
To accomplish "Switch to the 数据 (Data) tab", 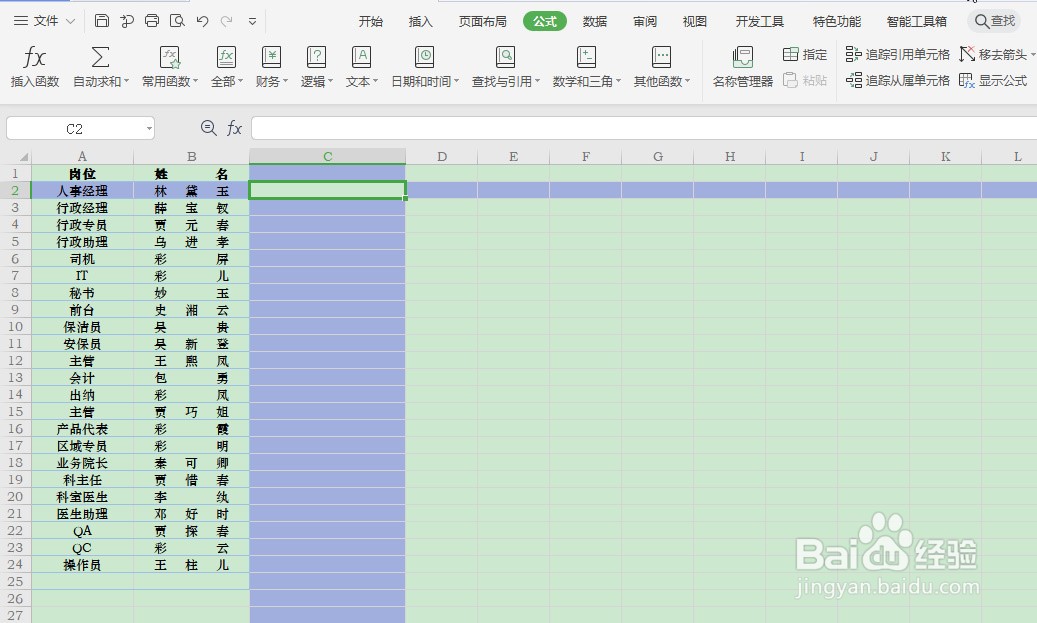I will tap(595, 22).
